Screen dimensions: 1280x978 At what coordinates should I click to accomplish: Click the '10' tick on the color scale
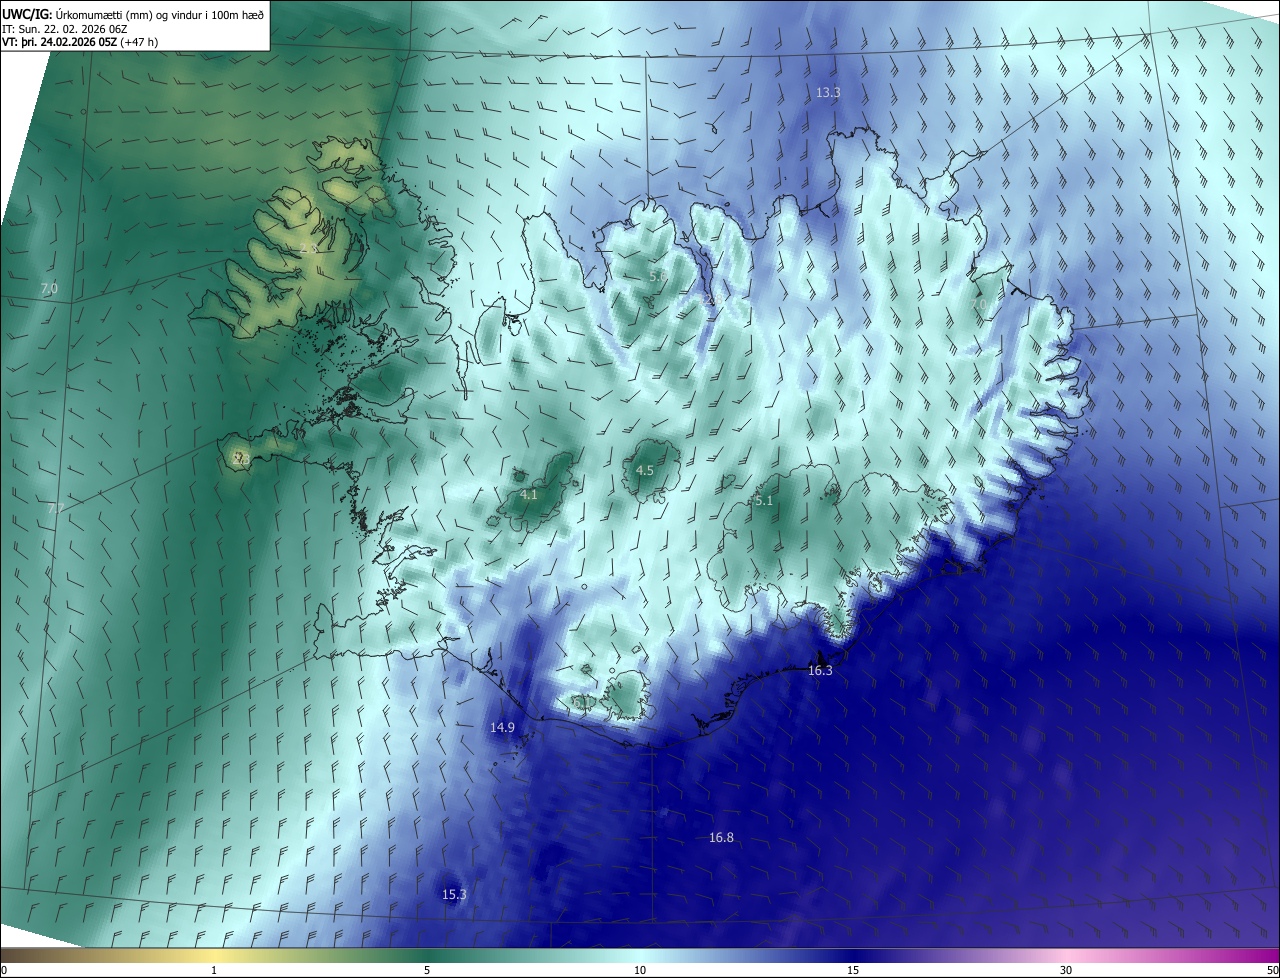pos(640,970)
